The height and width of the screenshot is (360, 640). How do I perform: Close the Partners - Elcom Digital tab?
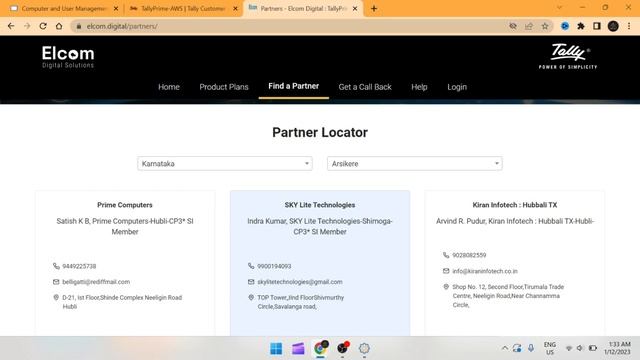(x=355, y=8)
